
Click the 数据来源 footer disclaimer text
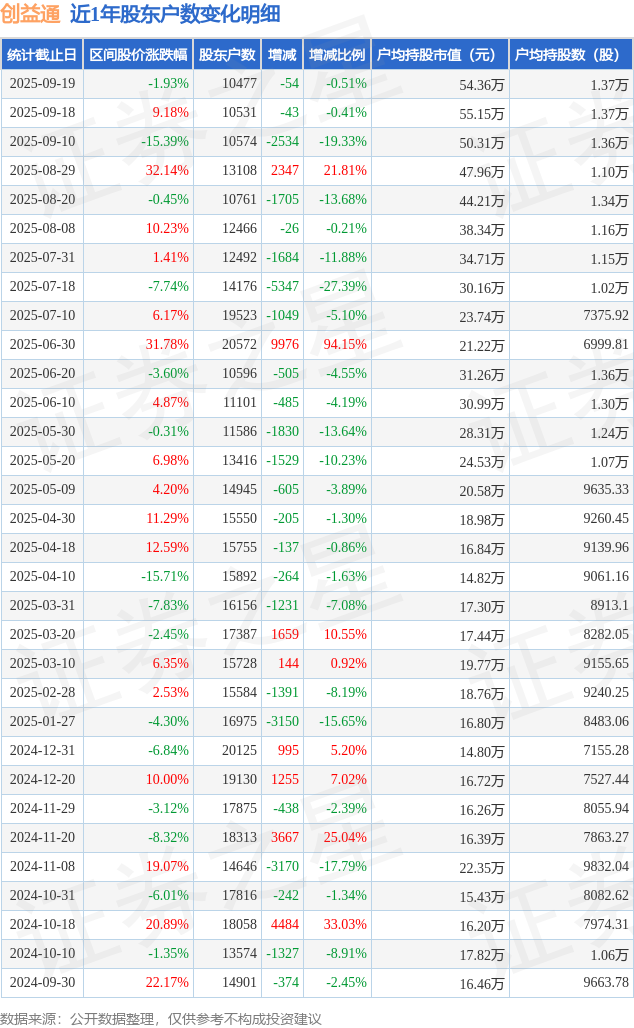(161, 1018)
